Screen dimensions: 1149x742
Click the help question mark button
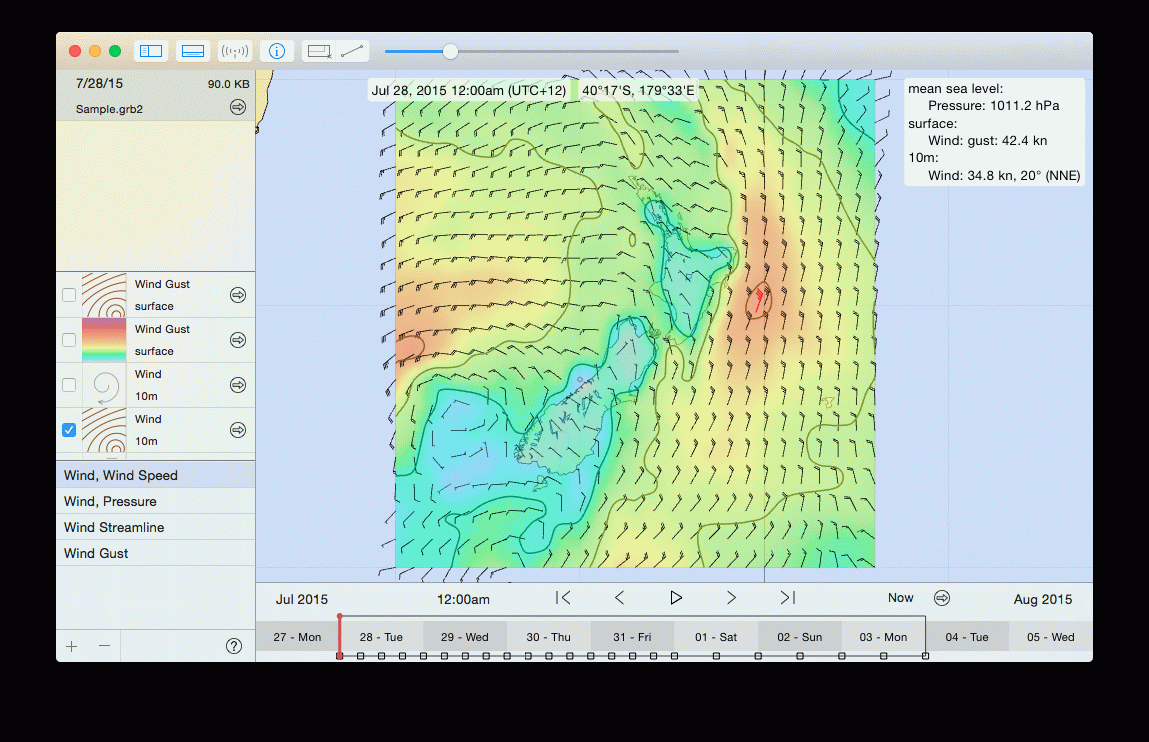click(234, 646)
